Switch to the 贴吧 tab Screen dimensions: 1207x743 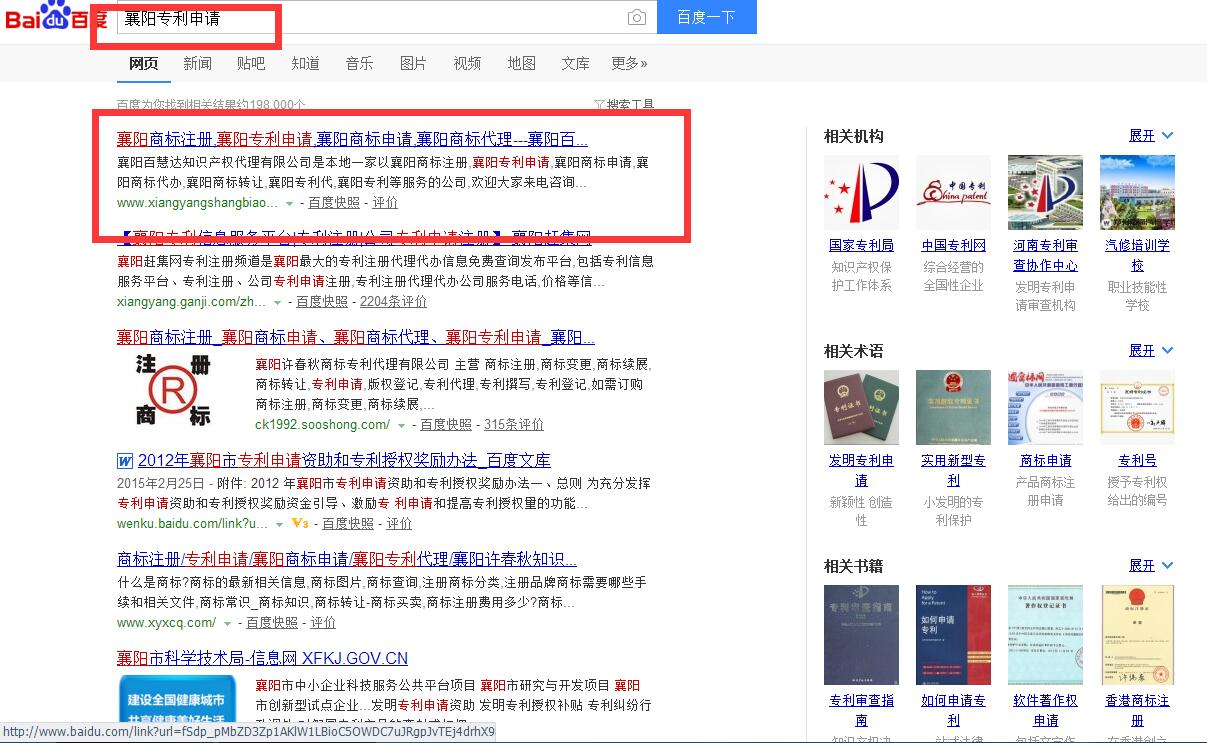[251, 63]
